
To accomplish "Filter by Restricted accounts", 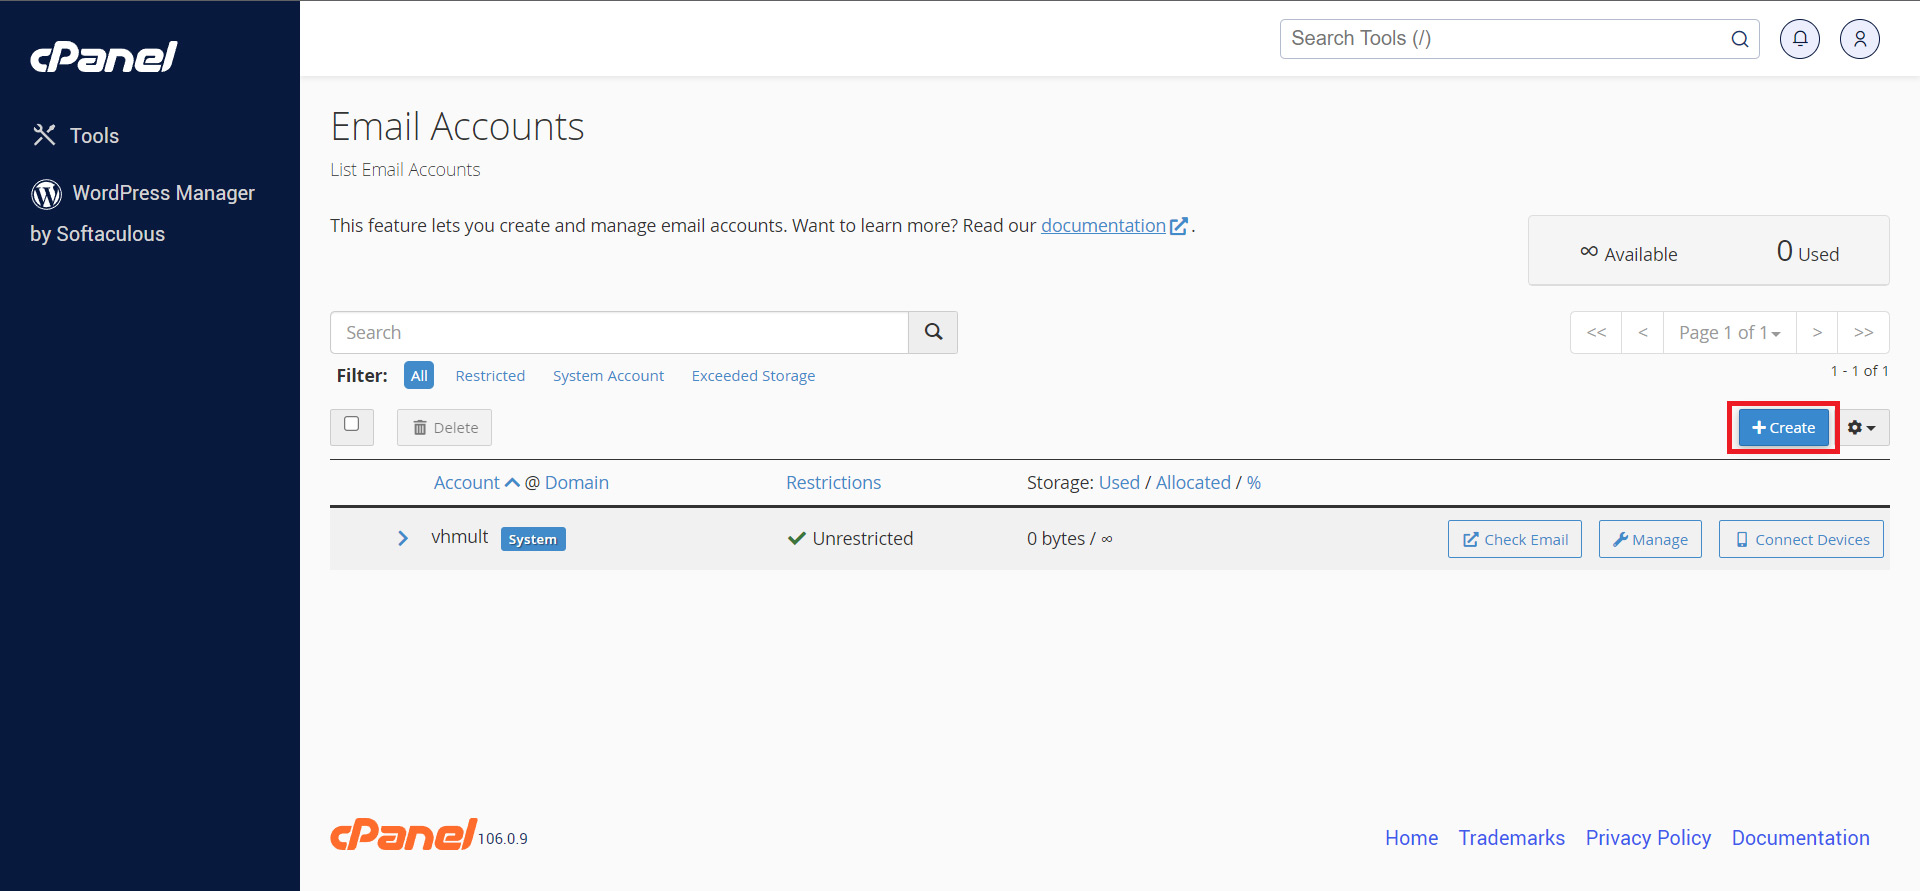I will pos(490,376).
